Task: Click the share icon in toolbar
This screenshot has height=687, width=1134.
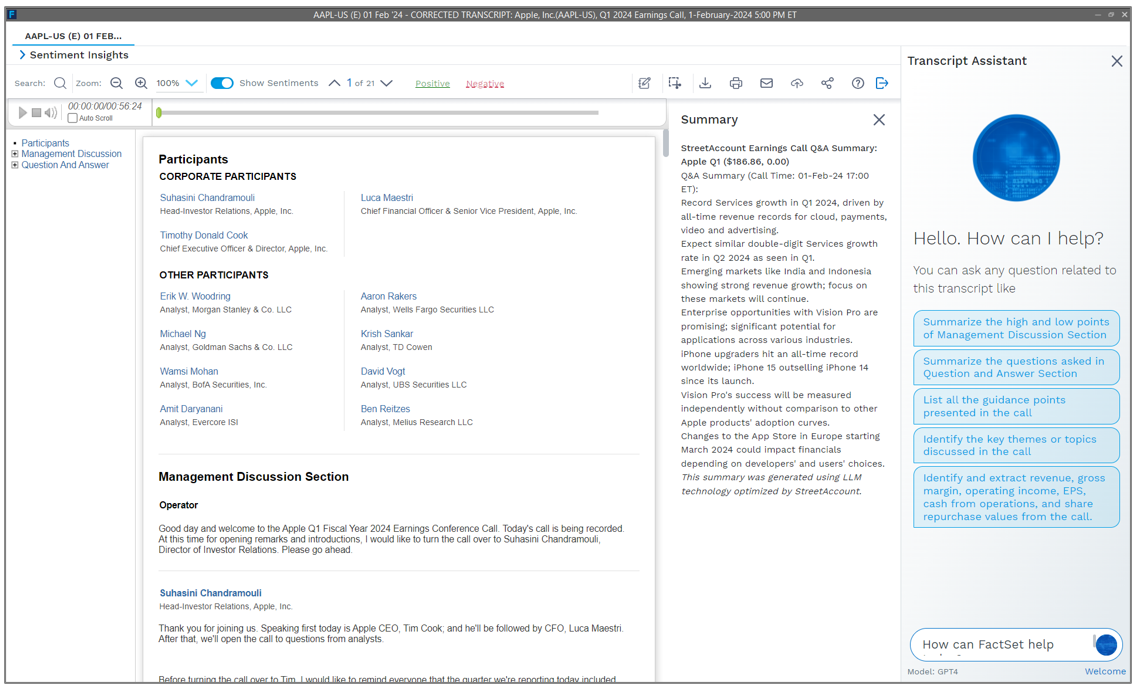Action: 827,84
